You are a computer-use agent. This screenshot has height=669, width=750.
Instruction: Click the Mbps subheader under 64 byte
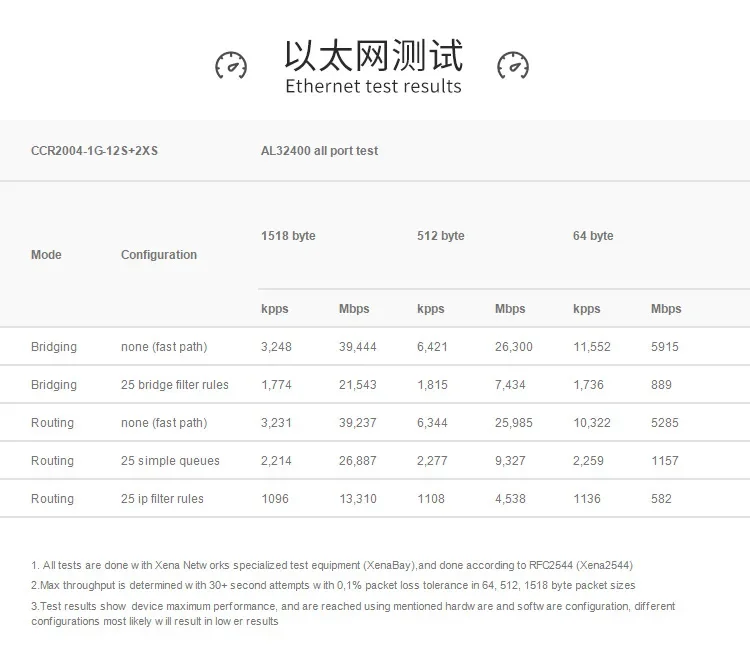(x=666, y=309)
